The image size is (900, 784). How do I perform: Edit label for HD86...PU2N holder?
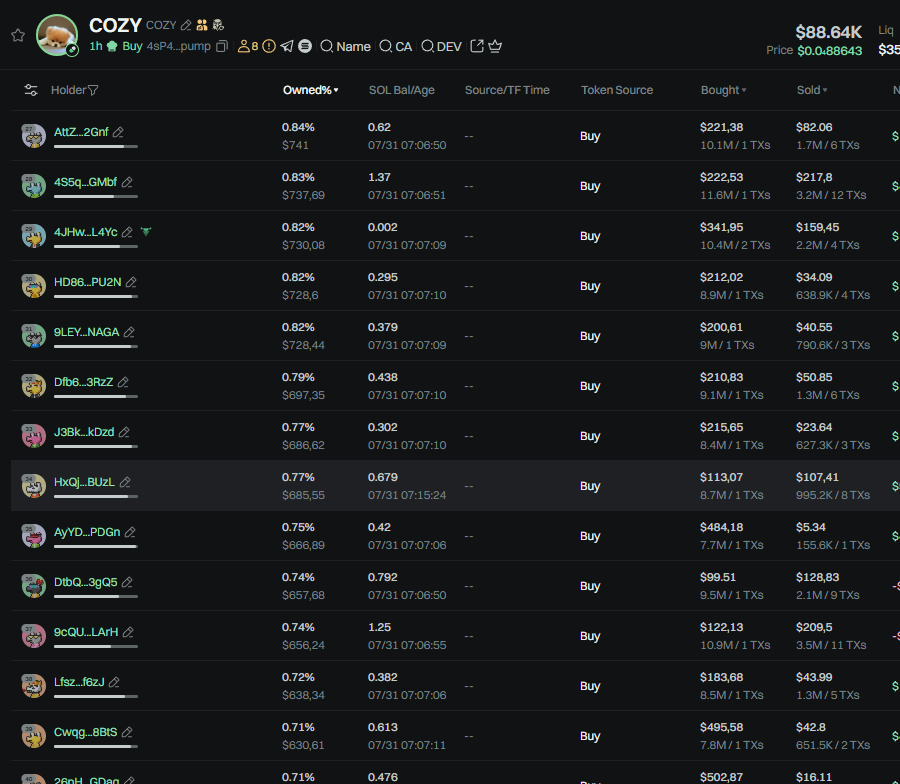click(x=131, y=282)
